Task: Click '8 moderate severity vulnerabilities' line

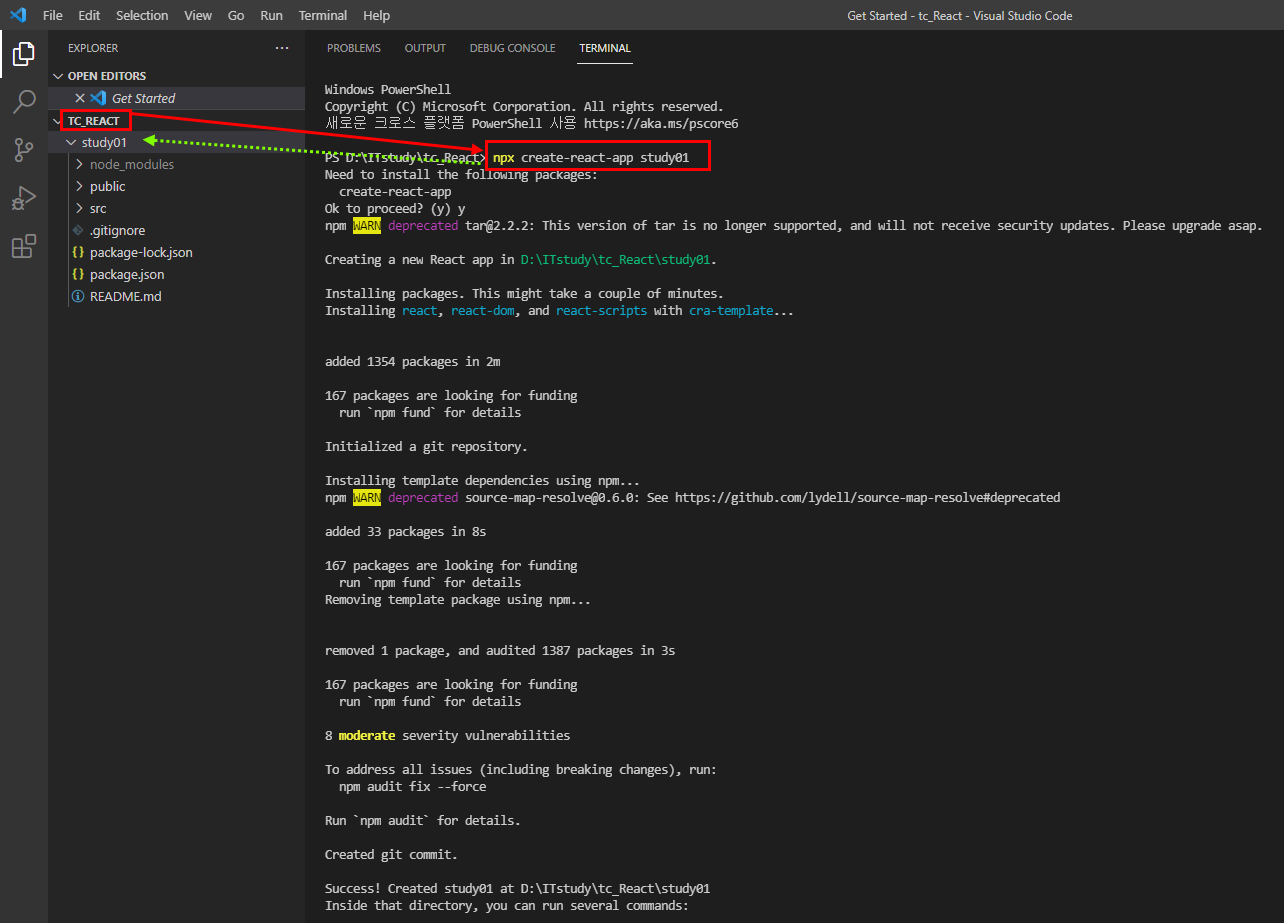Action: [x=447, y=735]
